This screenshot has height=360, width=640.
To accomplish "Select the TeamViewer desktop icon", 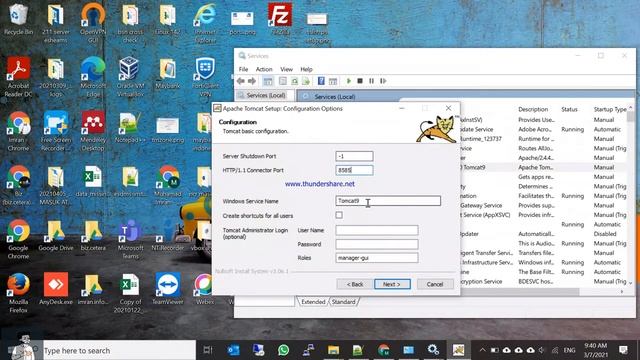I will click(x=168, y=289).
